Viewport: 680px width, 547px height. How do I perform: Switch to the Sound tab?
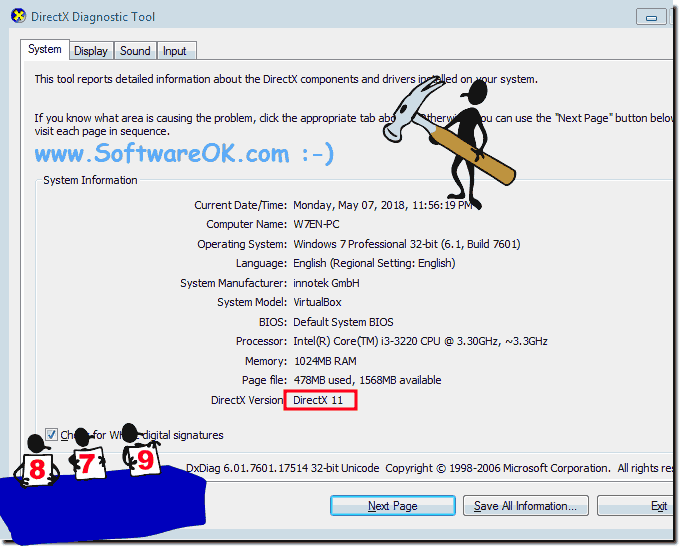click(135, 51)
